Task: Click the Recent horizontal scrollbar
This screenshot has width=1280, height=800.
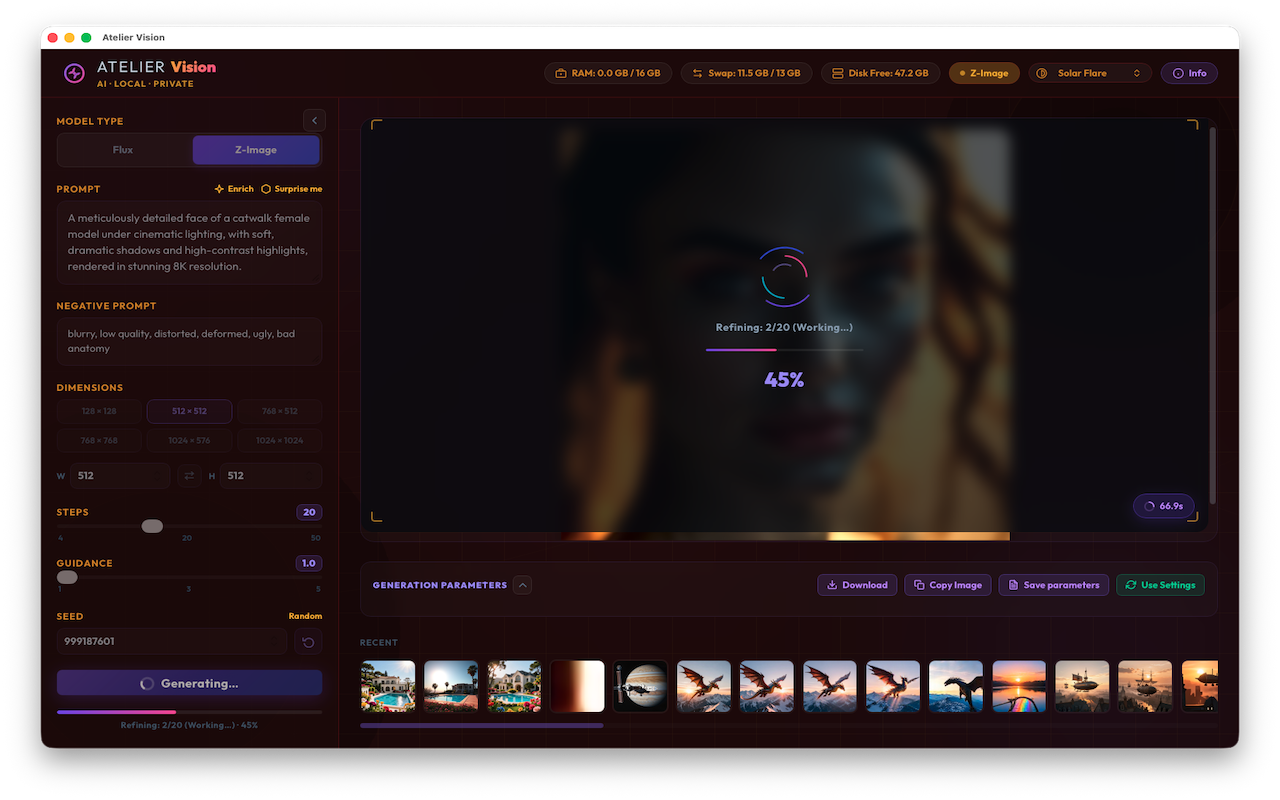Action: click(481, 725)
